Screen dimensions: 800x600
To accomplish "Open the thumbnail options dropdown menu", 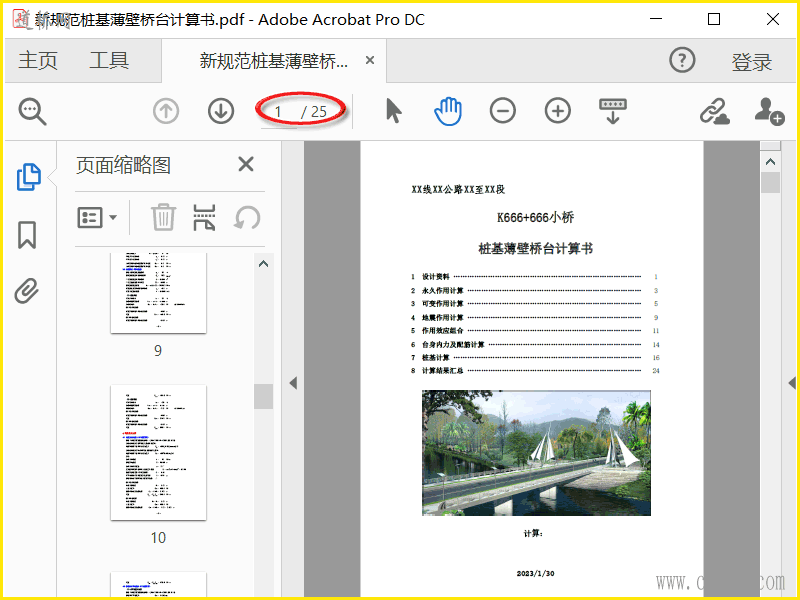I will tap(97, 217).
